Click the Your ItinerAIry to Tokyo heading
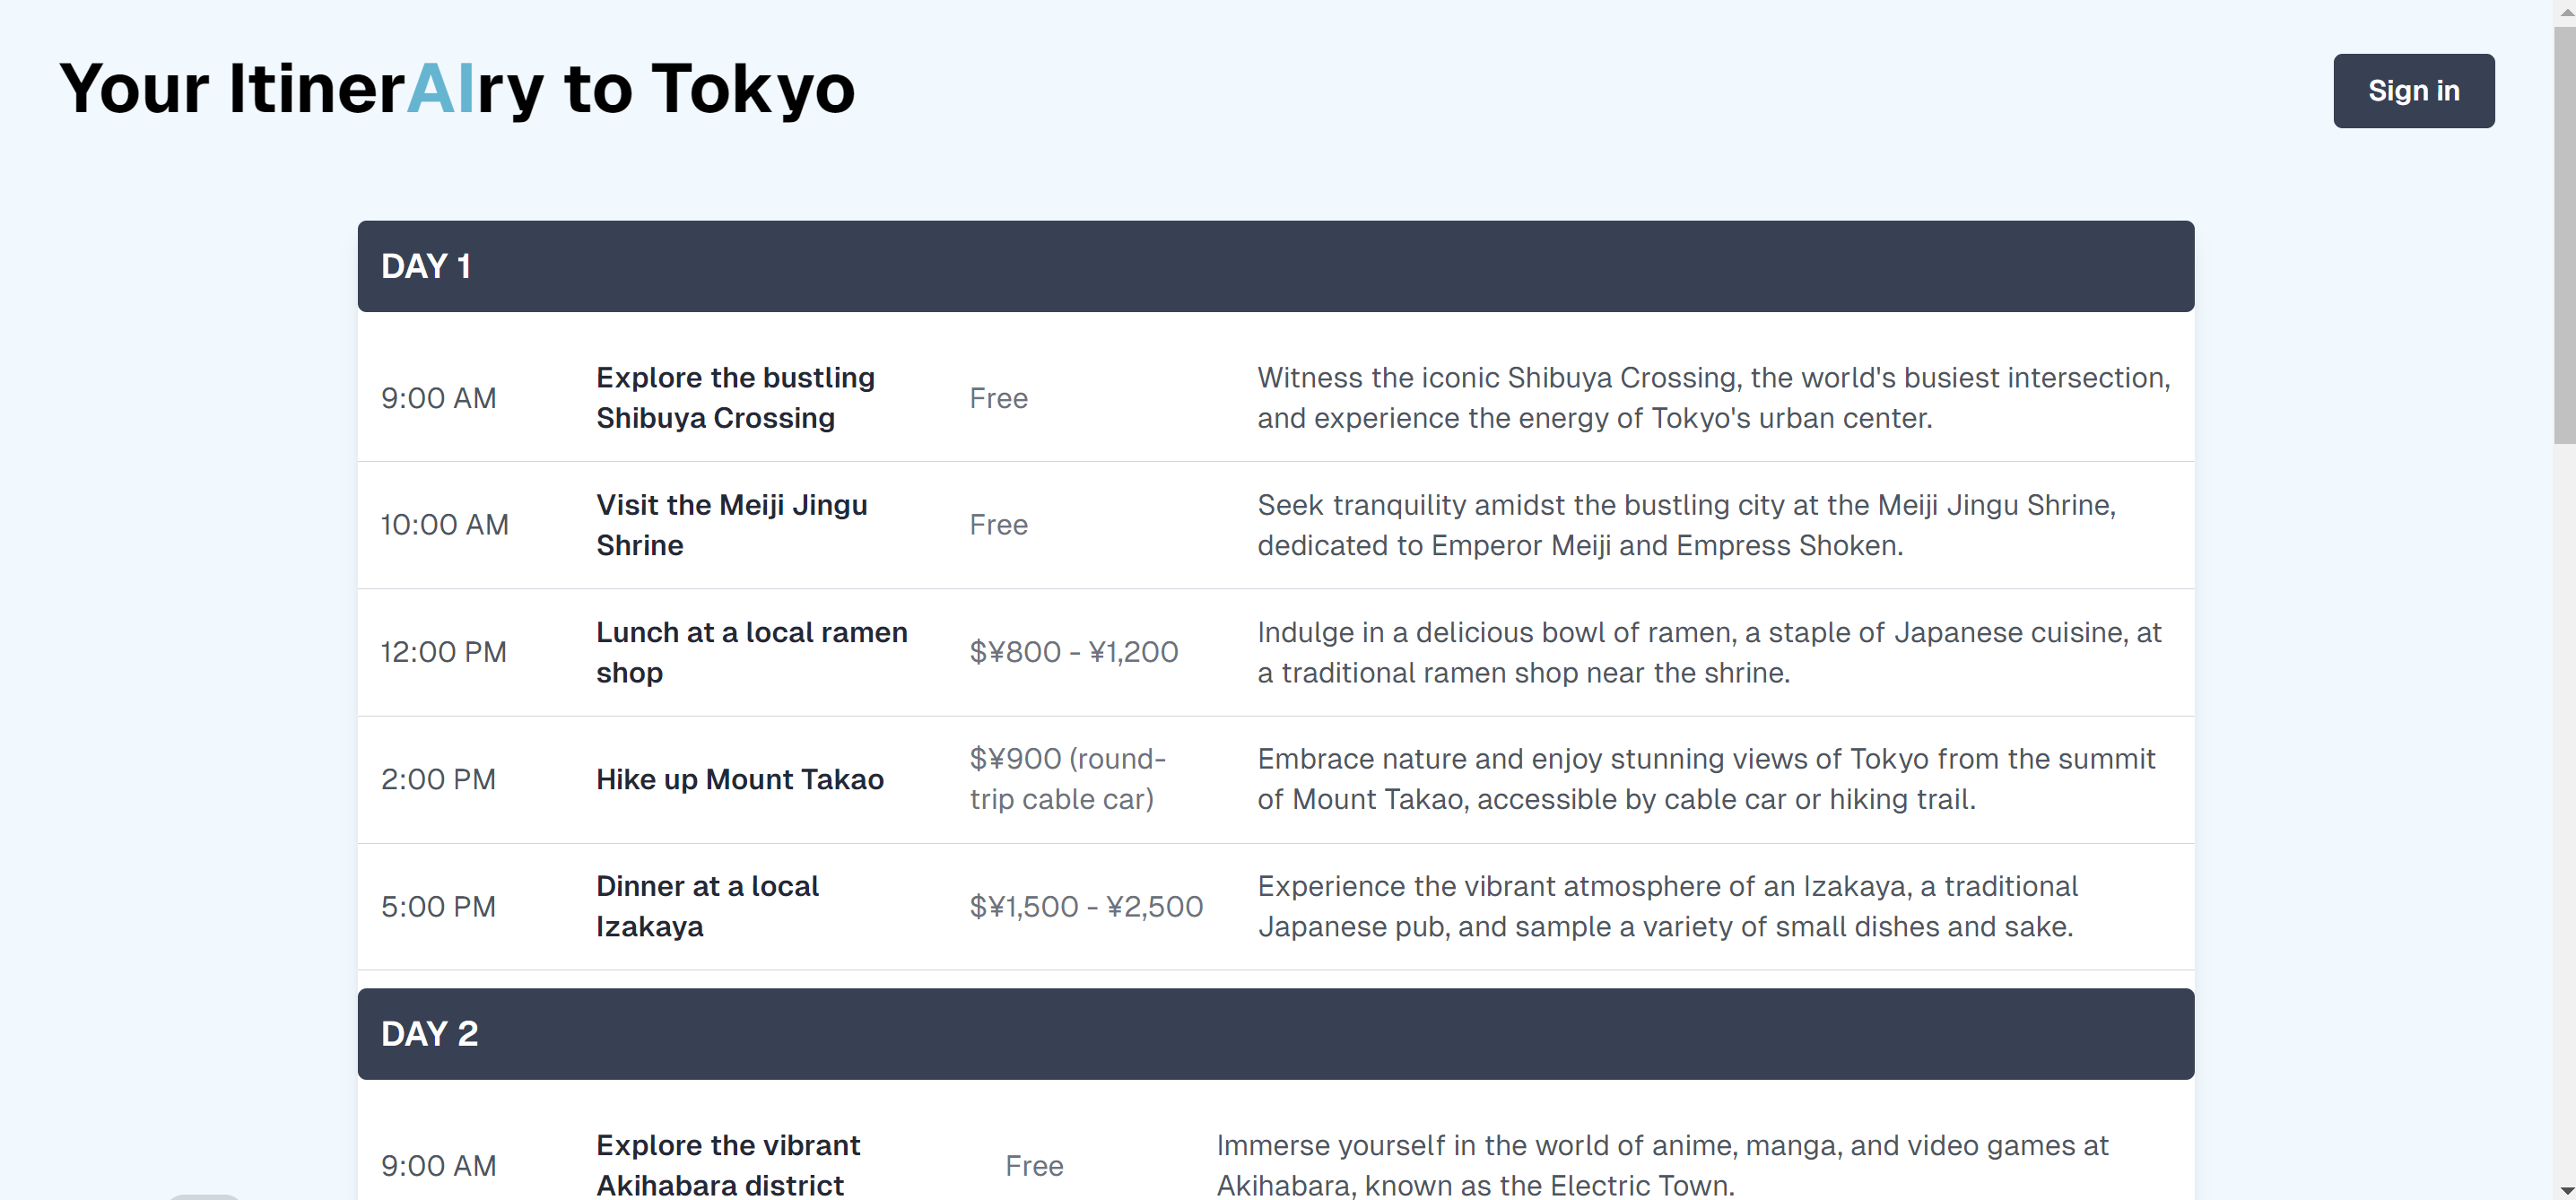The image size is (2576, 1200). coord(457,89)
